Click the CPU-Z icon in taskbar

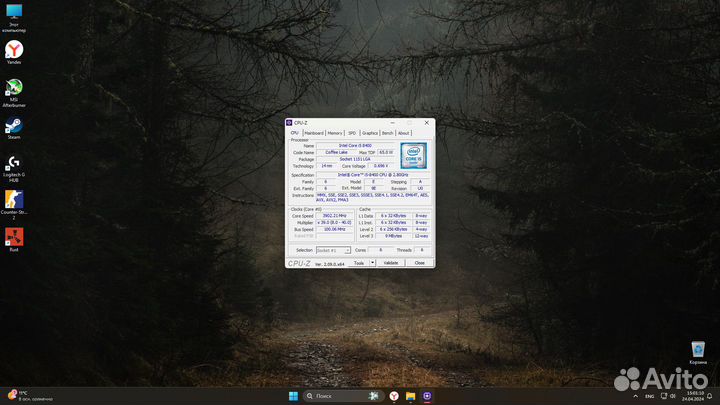(x=427, y=396)
